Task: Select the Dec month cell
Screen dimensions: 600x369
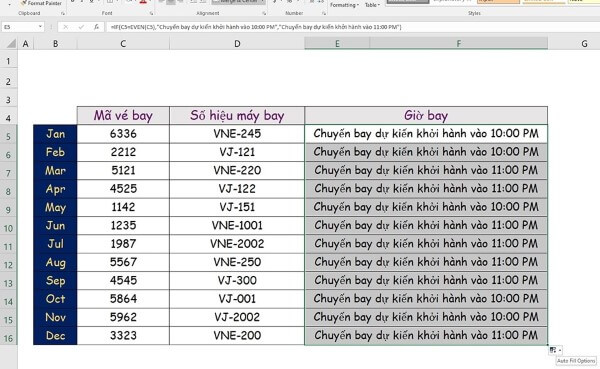Action: coord(55,336)
